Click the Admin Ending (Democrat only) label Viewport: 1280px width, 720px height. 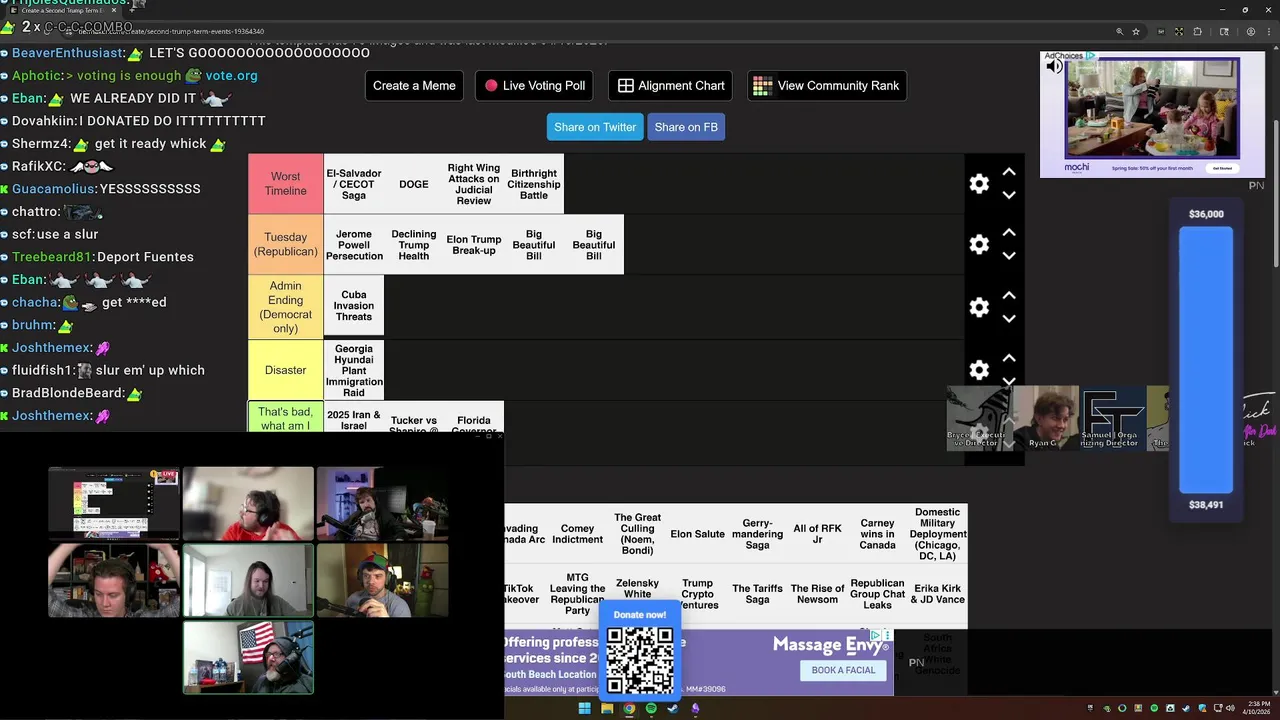point(286,307)
